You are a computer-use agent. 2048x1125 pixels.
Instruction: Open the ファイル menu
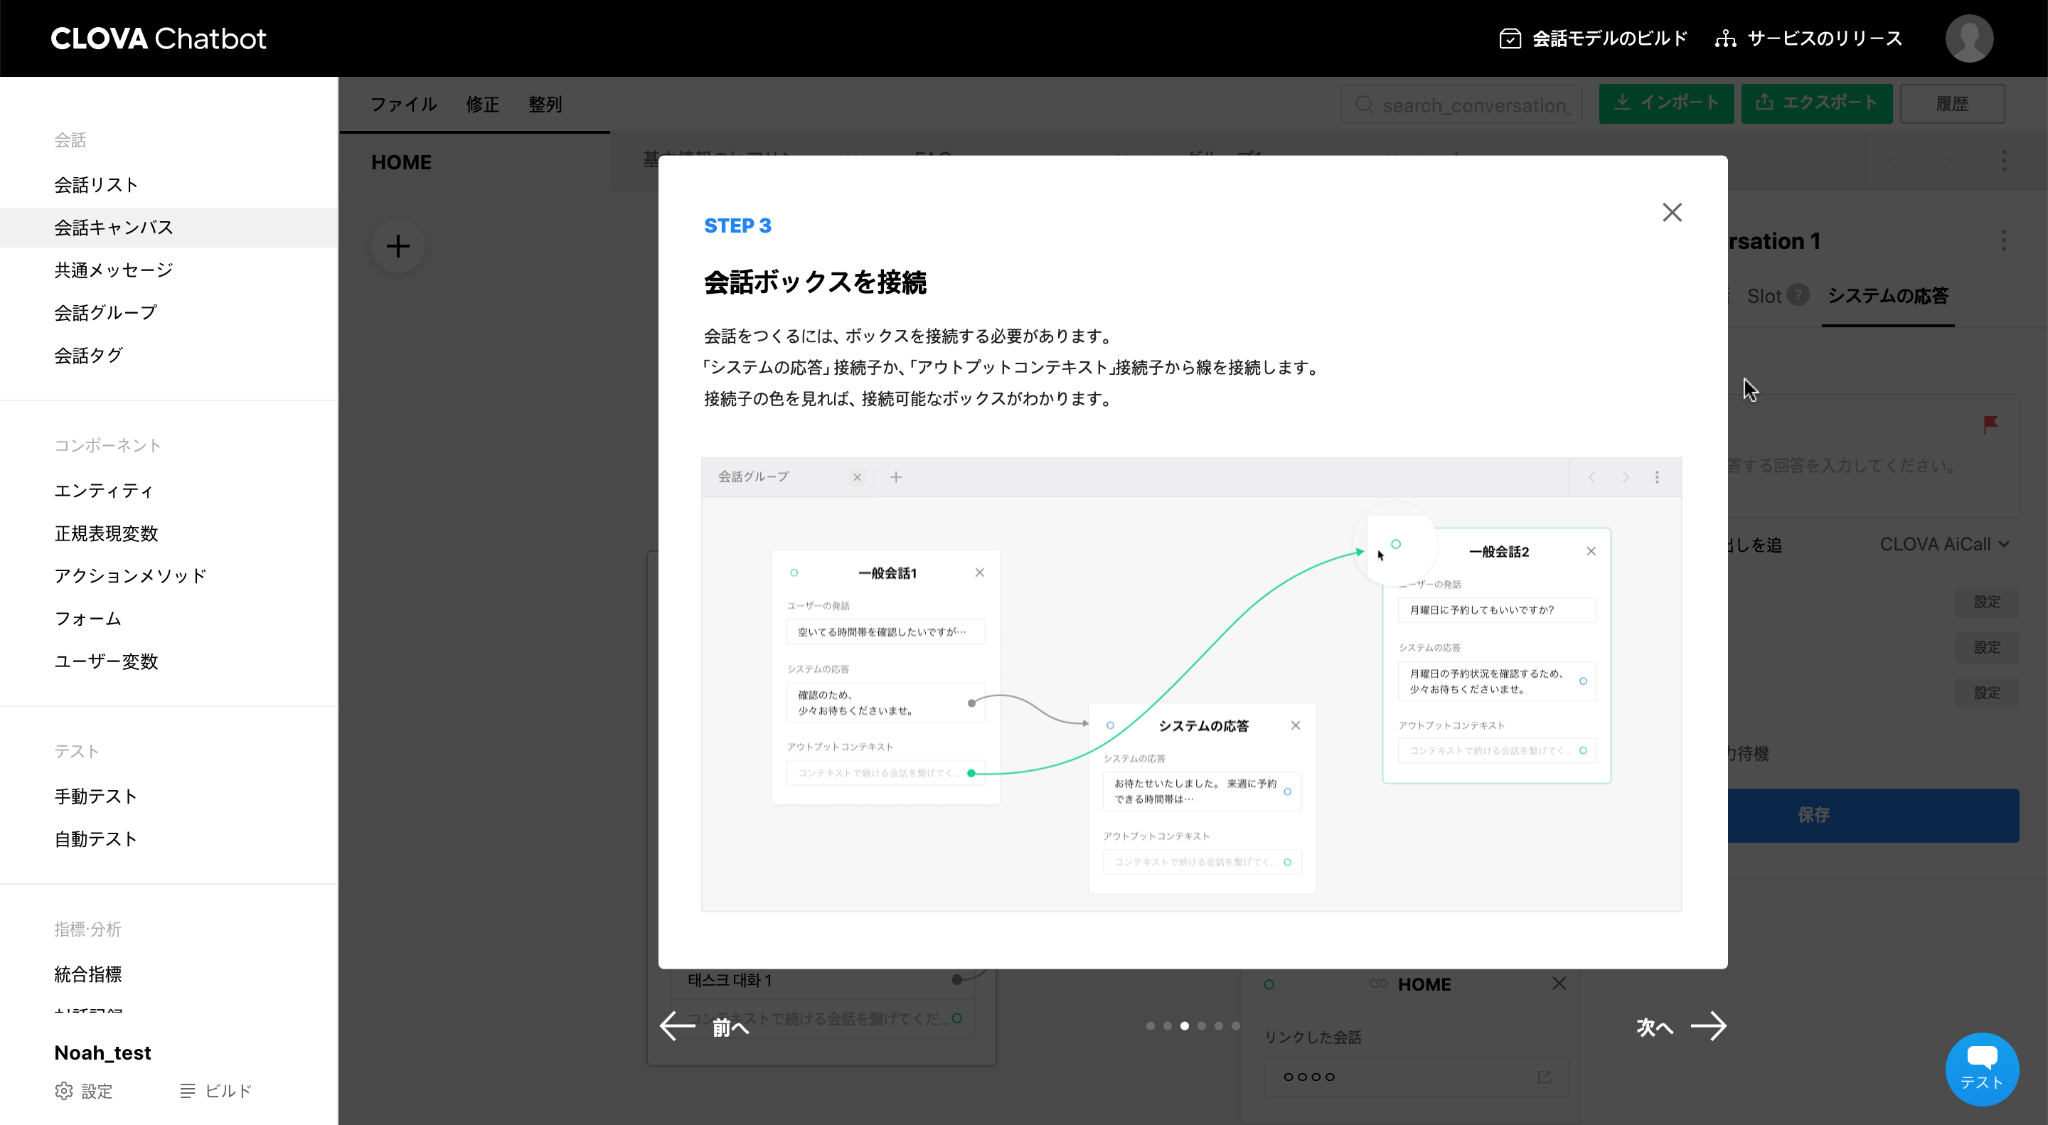click(x=404, y=104)
